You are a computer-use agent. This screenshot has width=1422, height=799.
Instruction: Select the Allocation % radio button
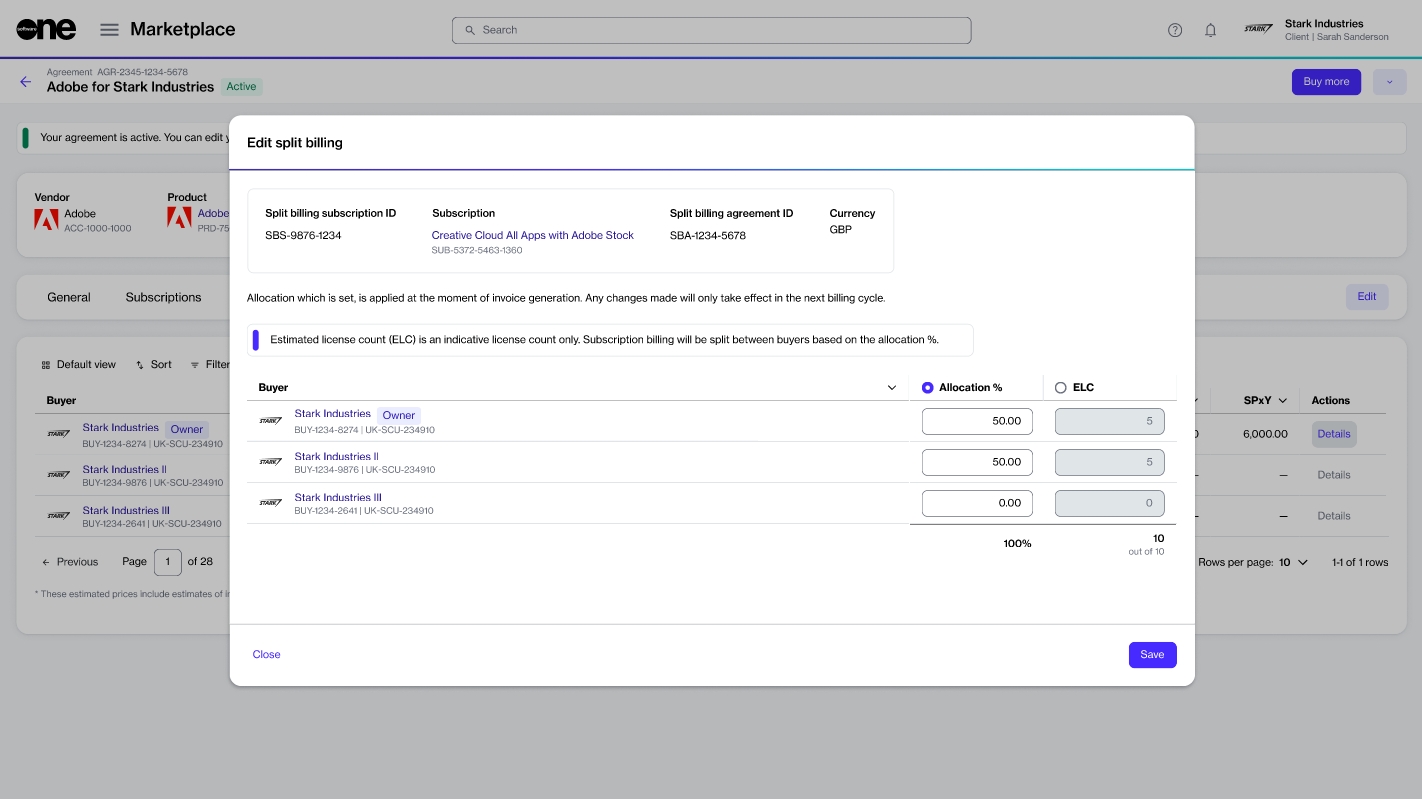click(927, 388)
